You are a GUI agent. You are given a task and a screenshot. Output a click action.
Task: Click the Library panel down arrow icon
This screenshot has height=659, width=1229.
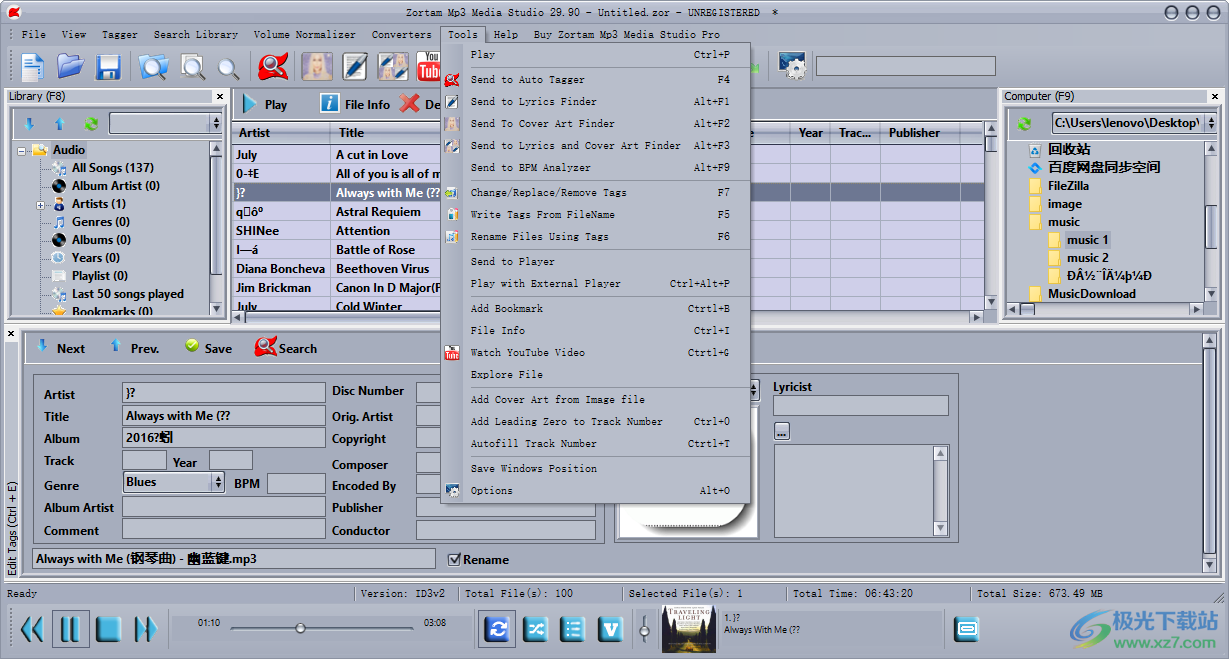[x=29, y=124]
